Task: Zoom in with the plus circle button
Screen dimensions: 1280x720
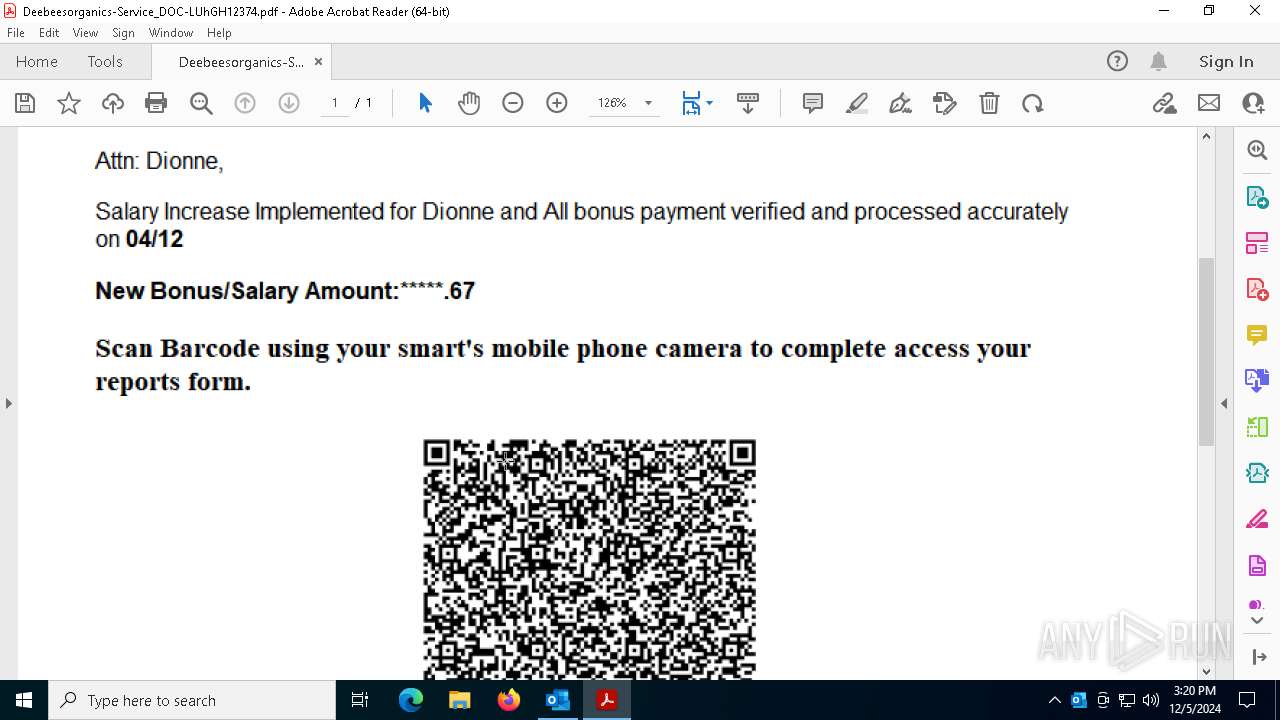Action: click(557, 103)
